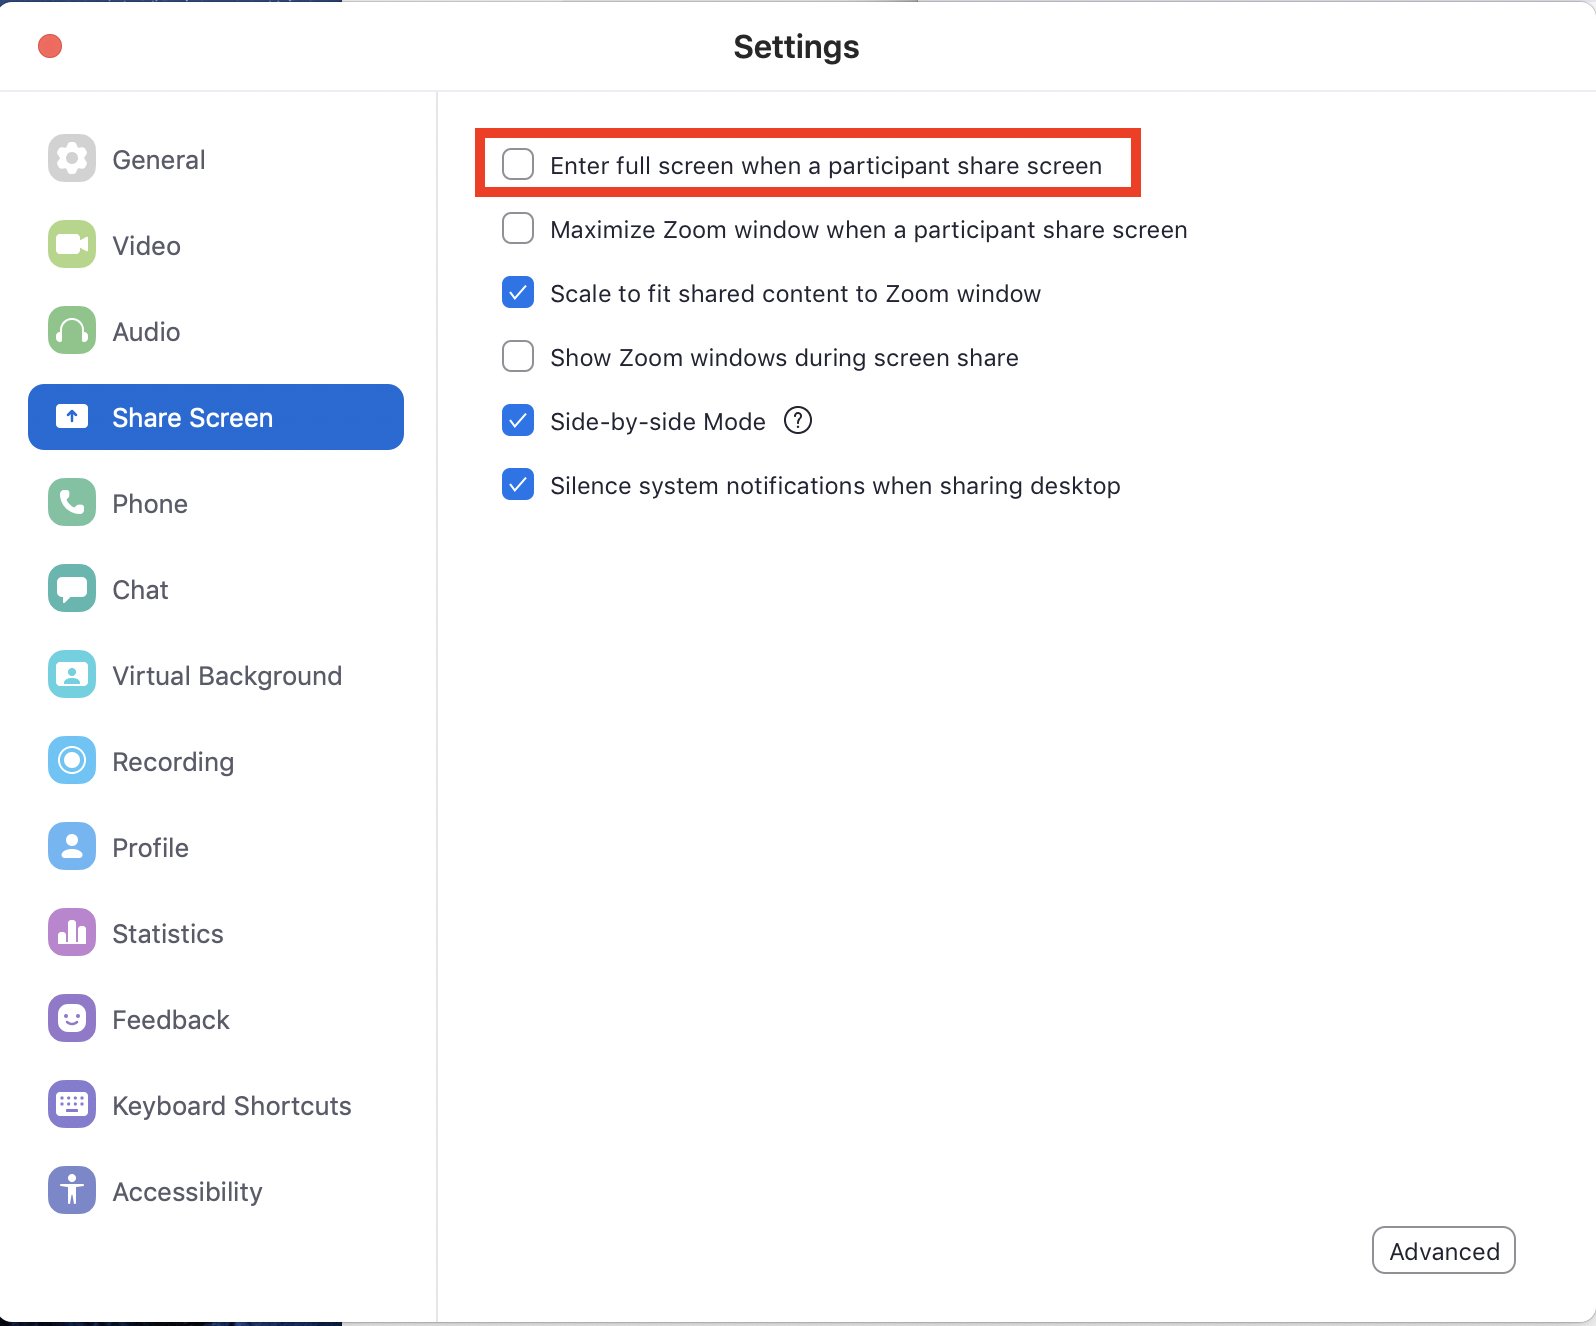Switch to Audio settings label
The width and height of the screenshot is (1596, 1326).
tap(146, 332)
